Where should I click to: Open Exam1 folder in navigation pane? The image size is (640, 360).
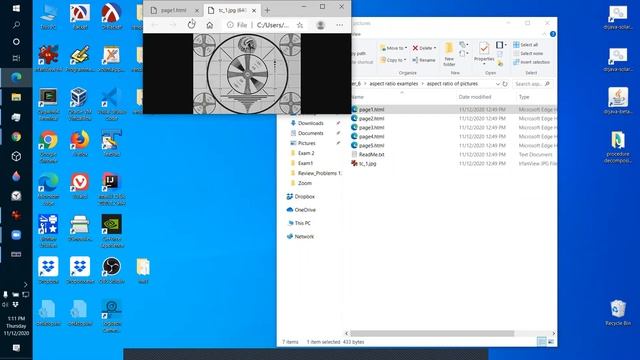click(305, 163)
